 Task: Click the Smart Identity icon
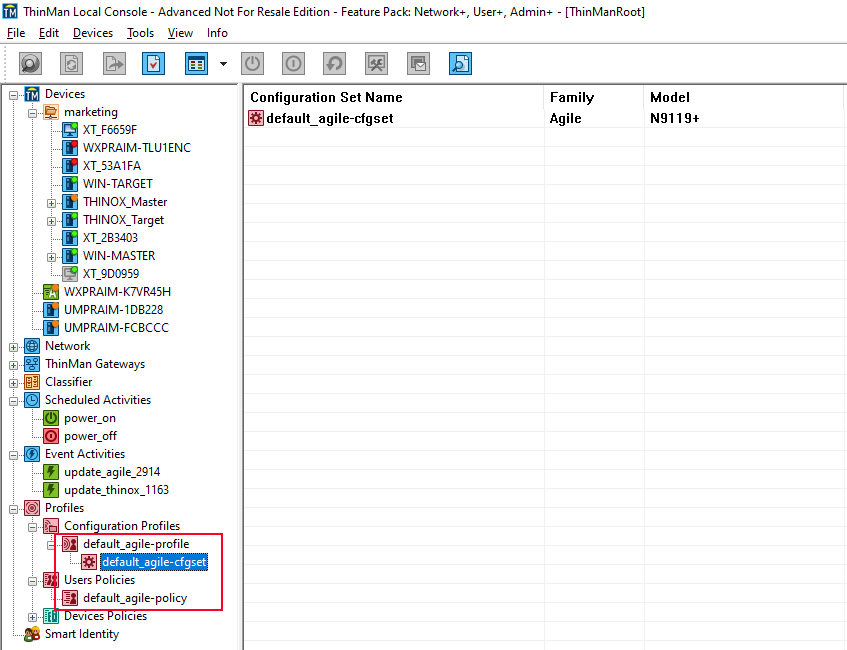(x=32, y=634)
